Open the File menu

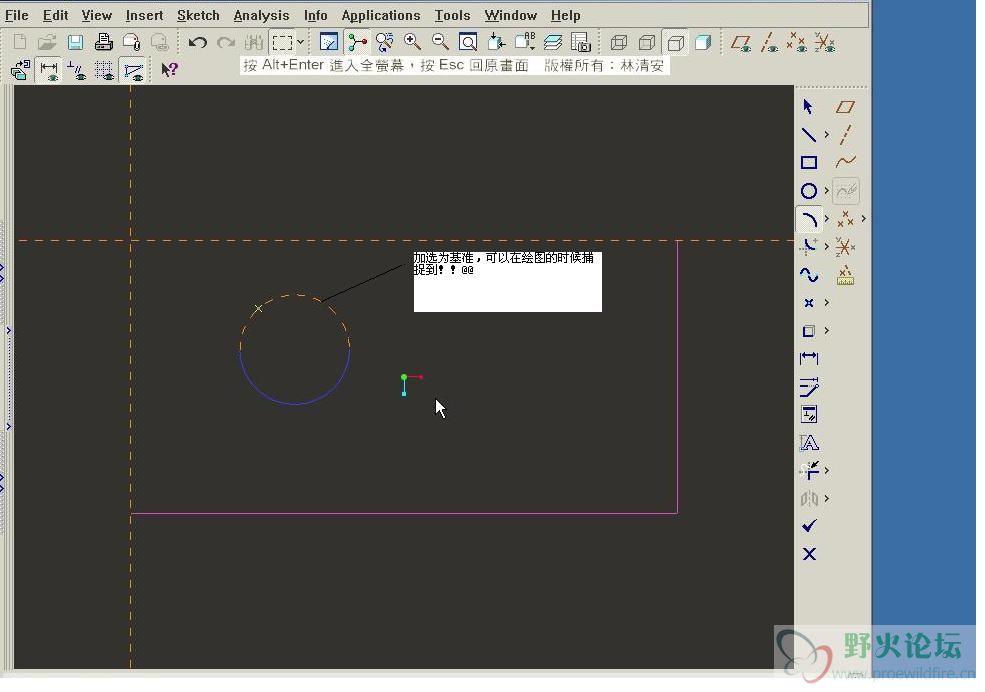click(17, 15)
